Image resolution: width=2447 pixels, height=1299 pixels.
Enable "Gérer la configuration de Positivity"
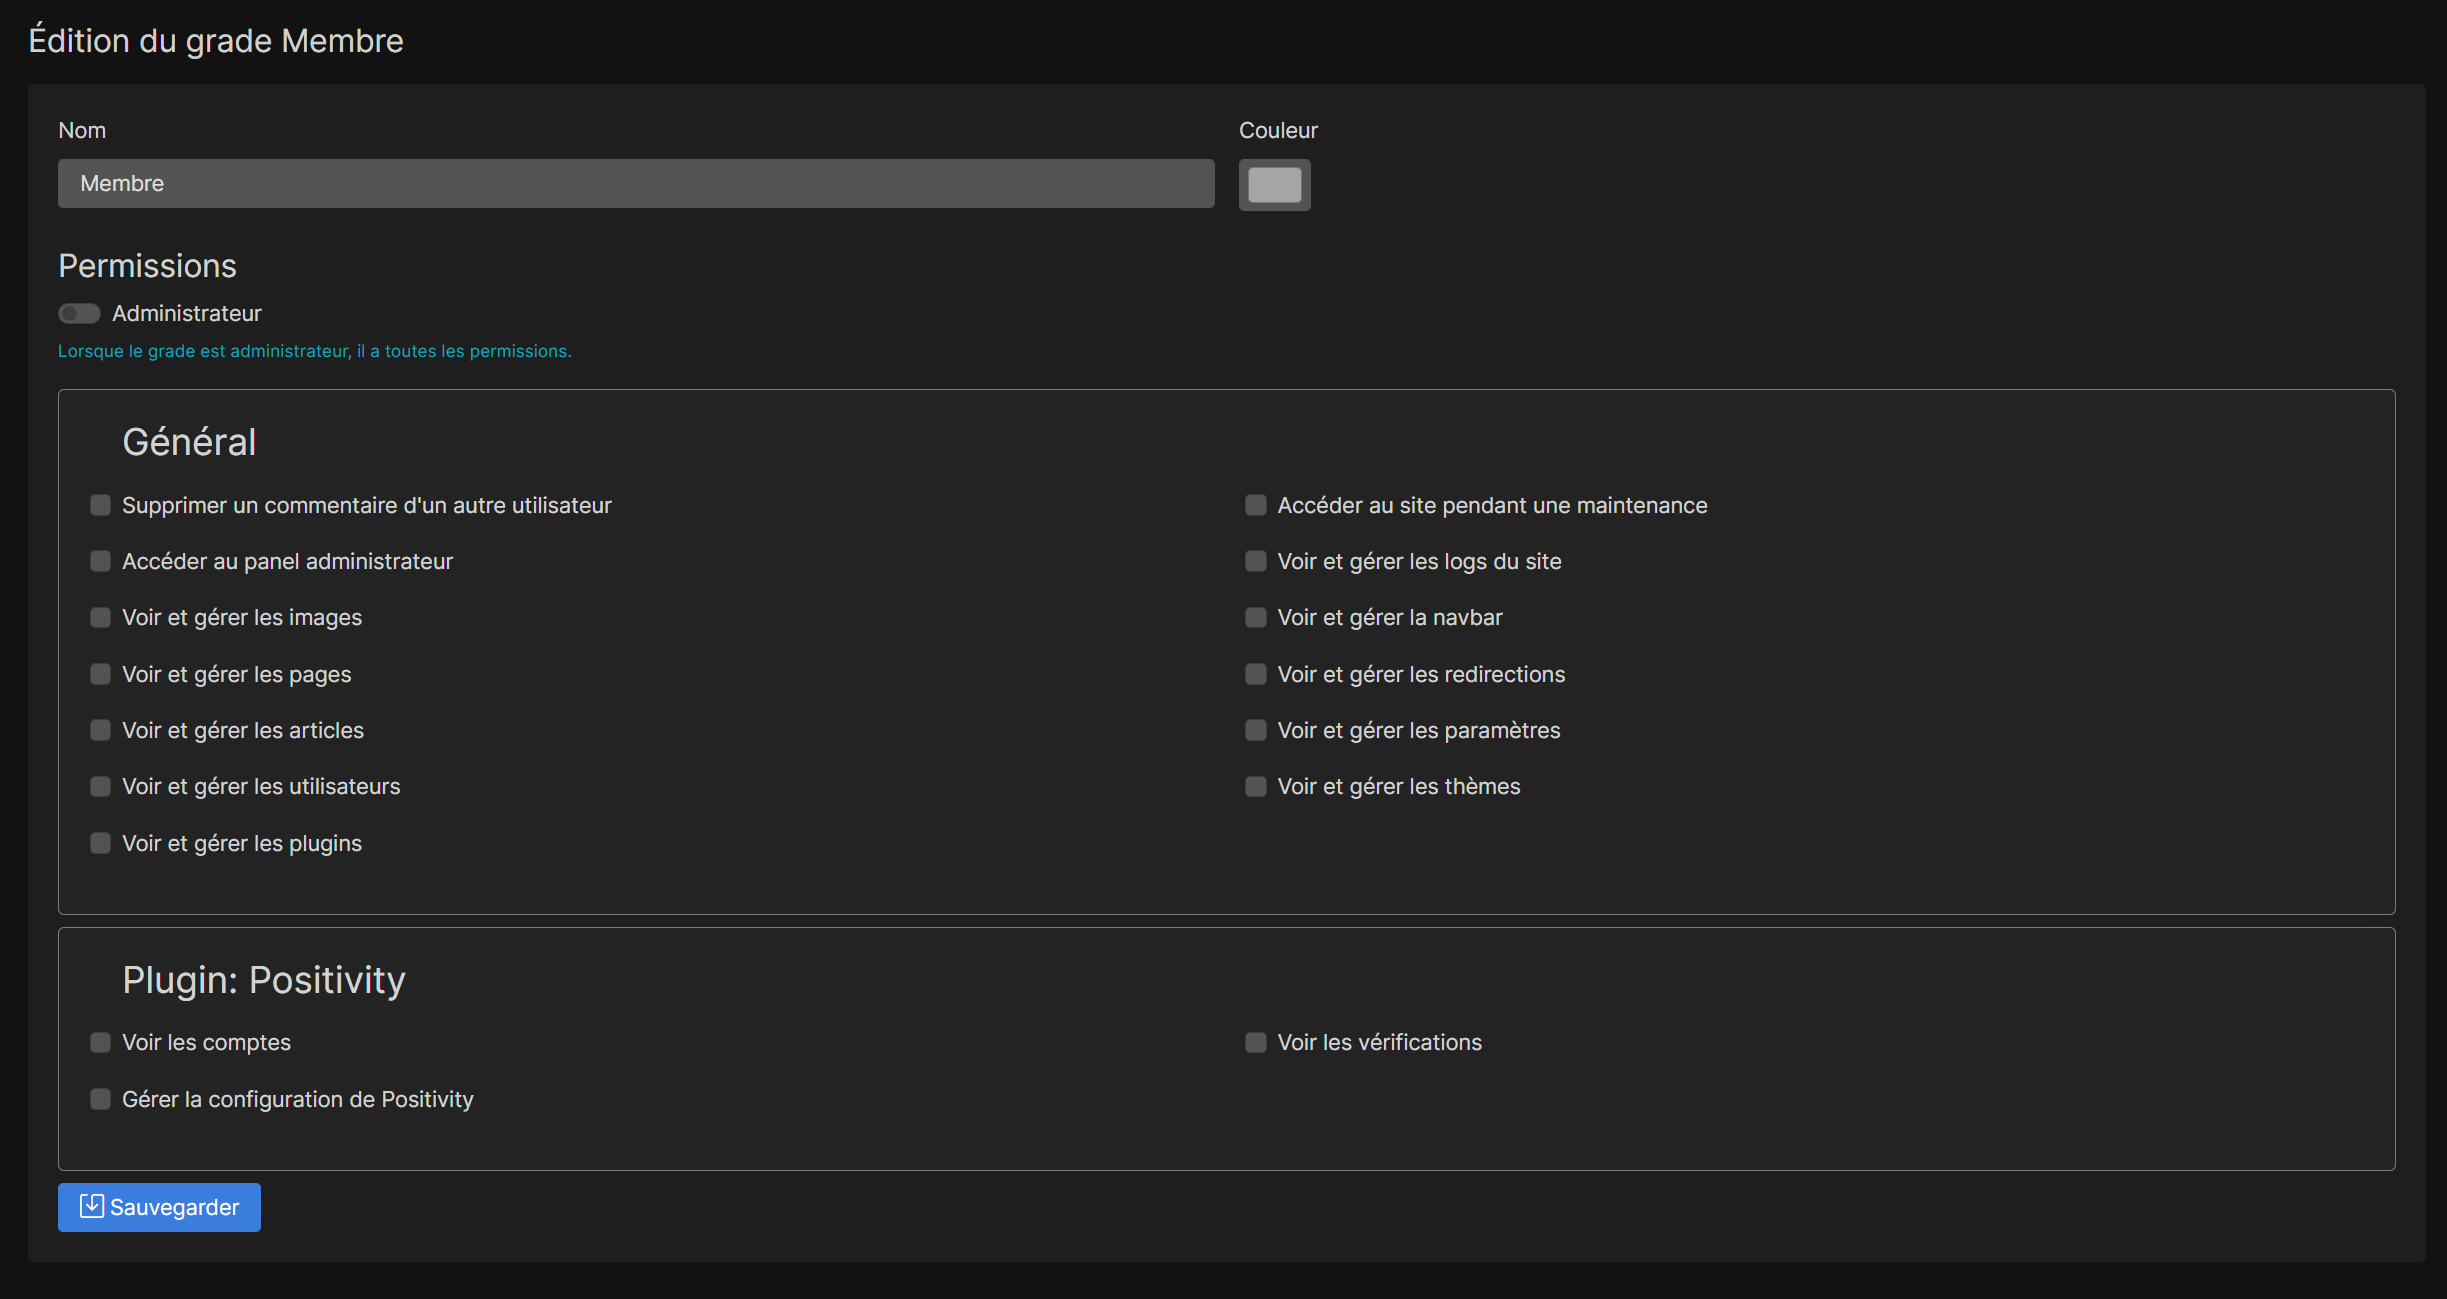(x=100, y=1099)
